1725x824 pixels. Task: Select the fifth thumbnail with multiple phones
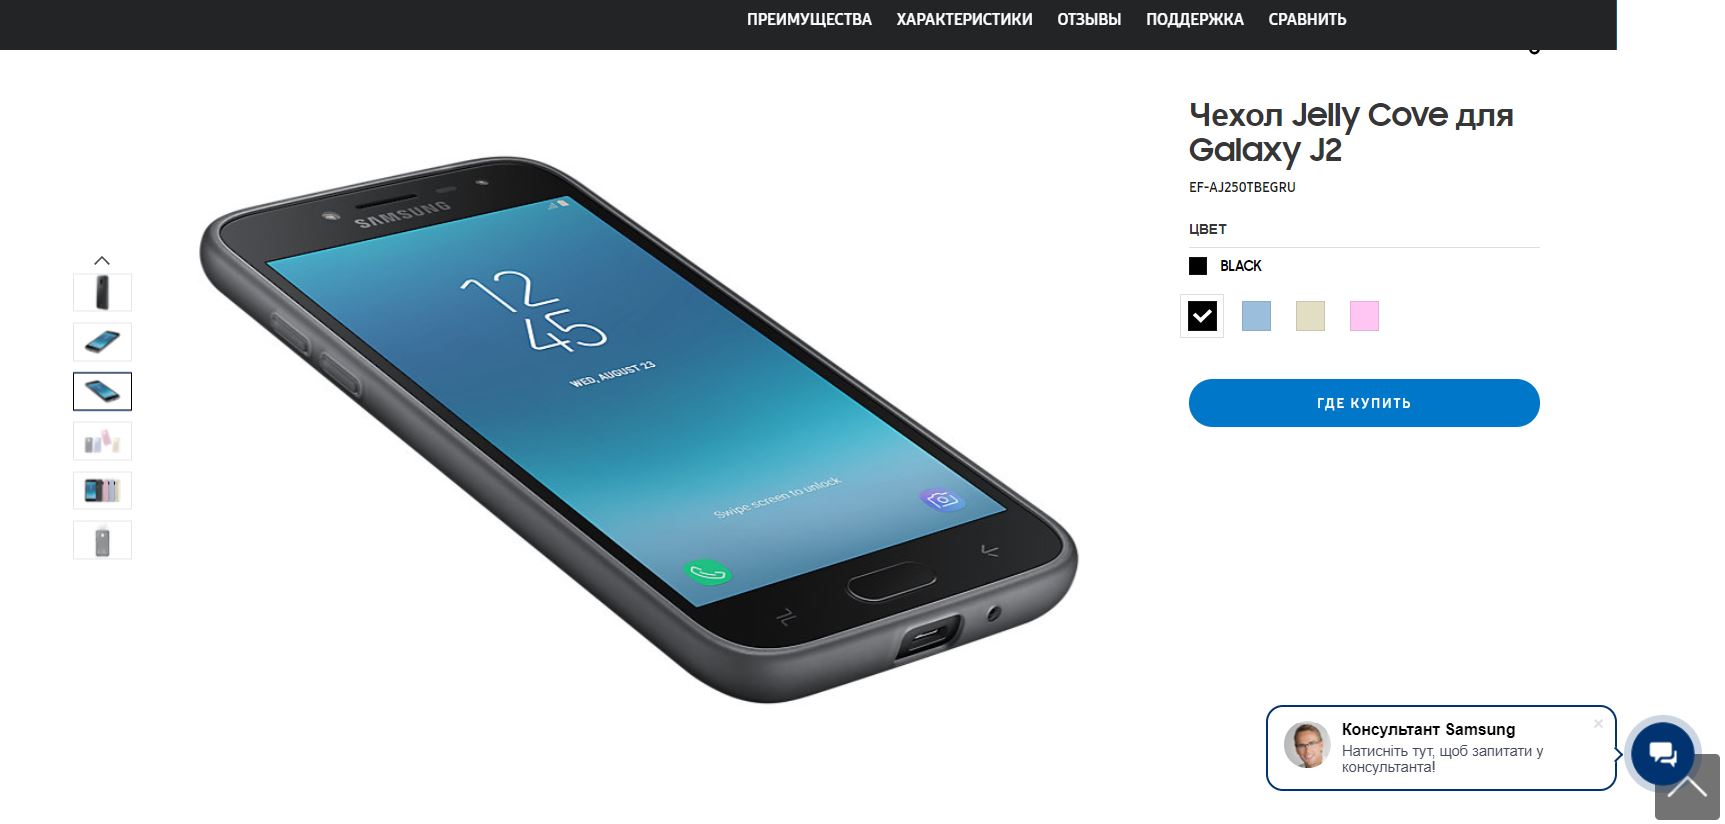coord(102,491)
